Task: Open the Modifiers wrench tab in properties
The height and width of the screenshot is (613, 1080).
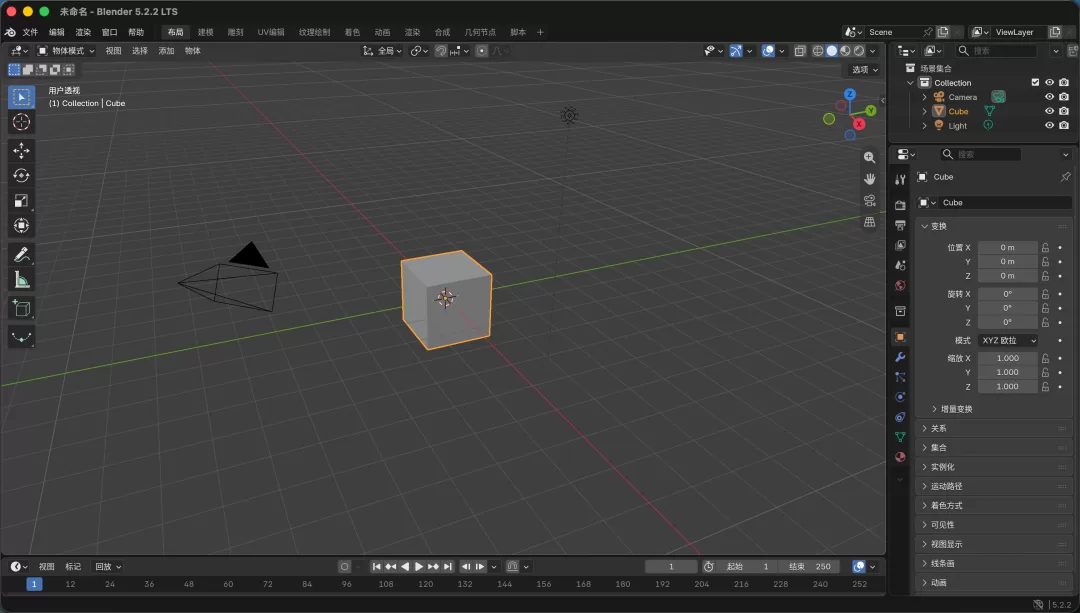Action: 900,357
